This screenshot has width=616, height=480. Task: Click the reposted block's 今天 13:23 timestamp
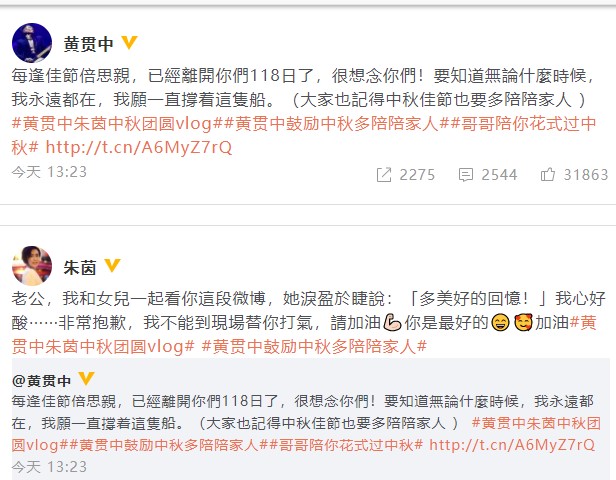pyautogui.click(x=49, y=467)
